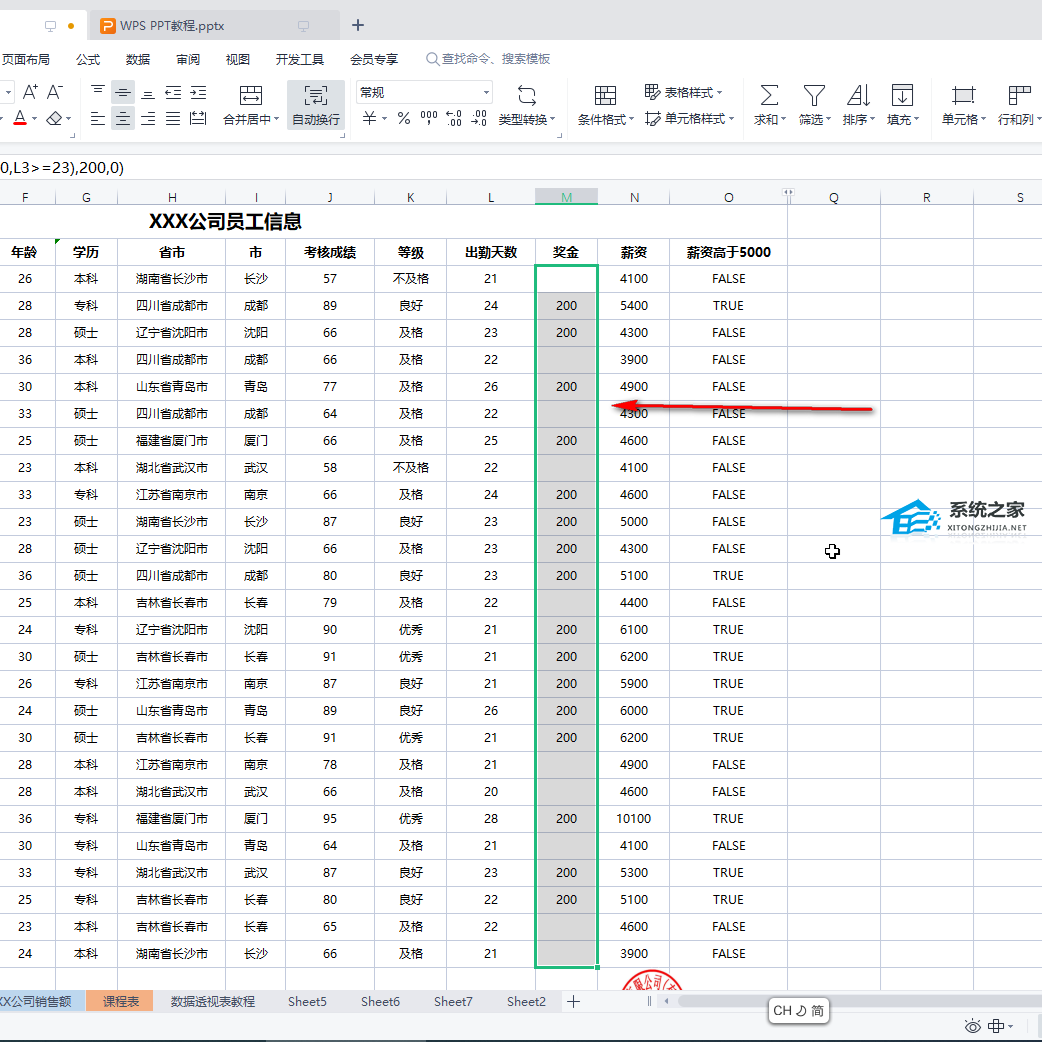Click the increase font size icon
Viewport: 1042px width, 1042px height.
click(30, 92)
